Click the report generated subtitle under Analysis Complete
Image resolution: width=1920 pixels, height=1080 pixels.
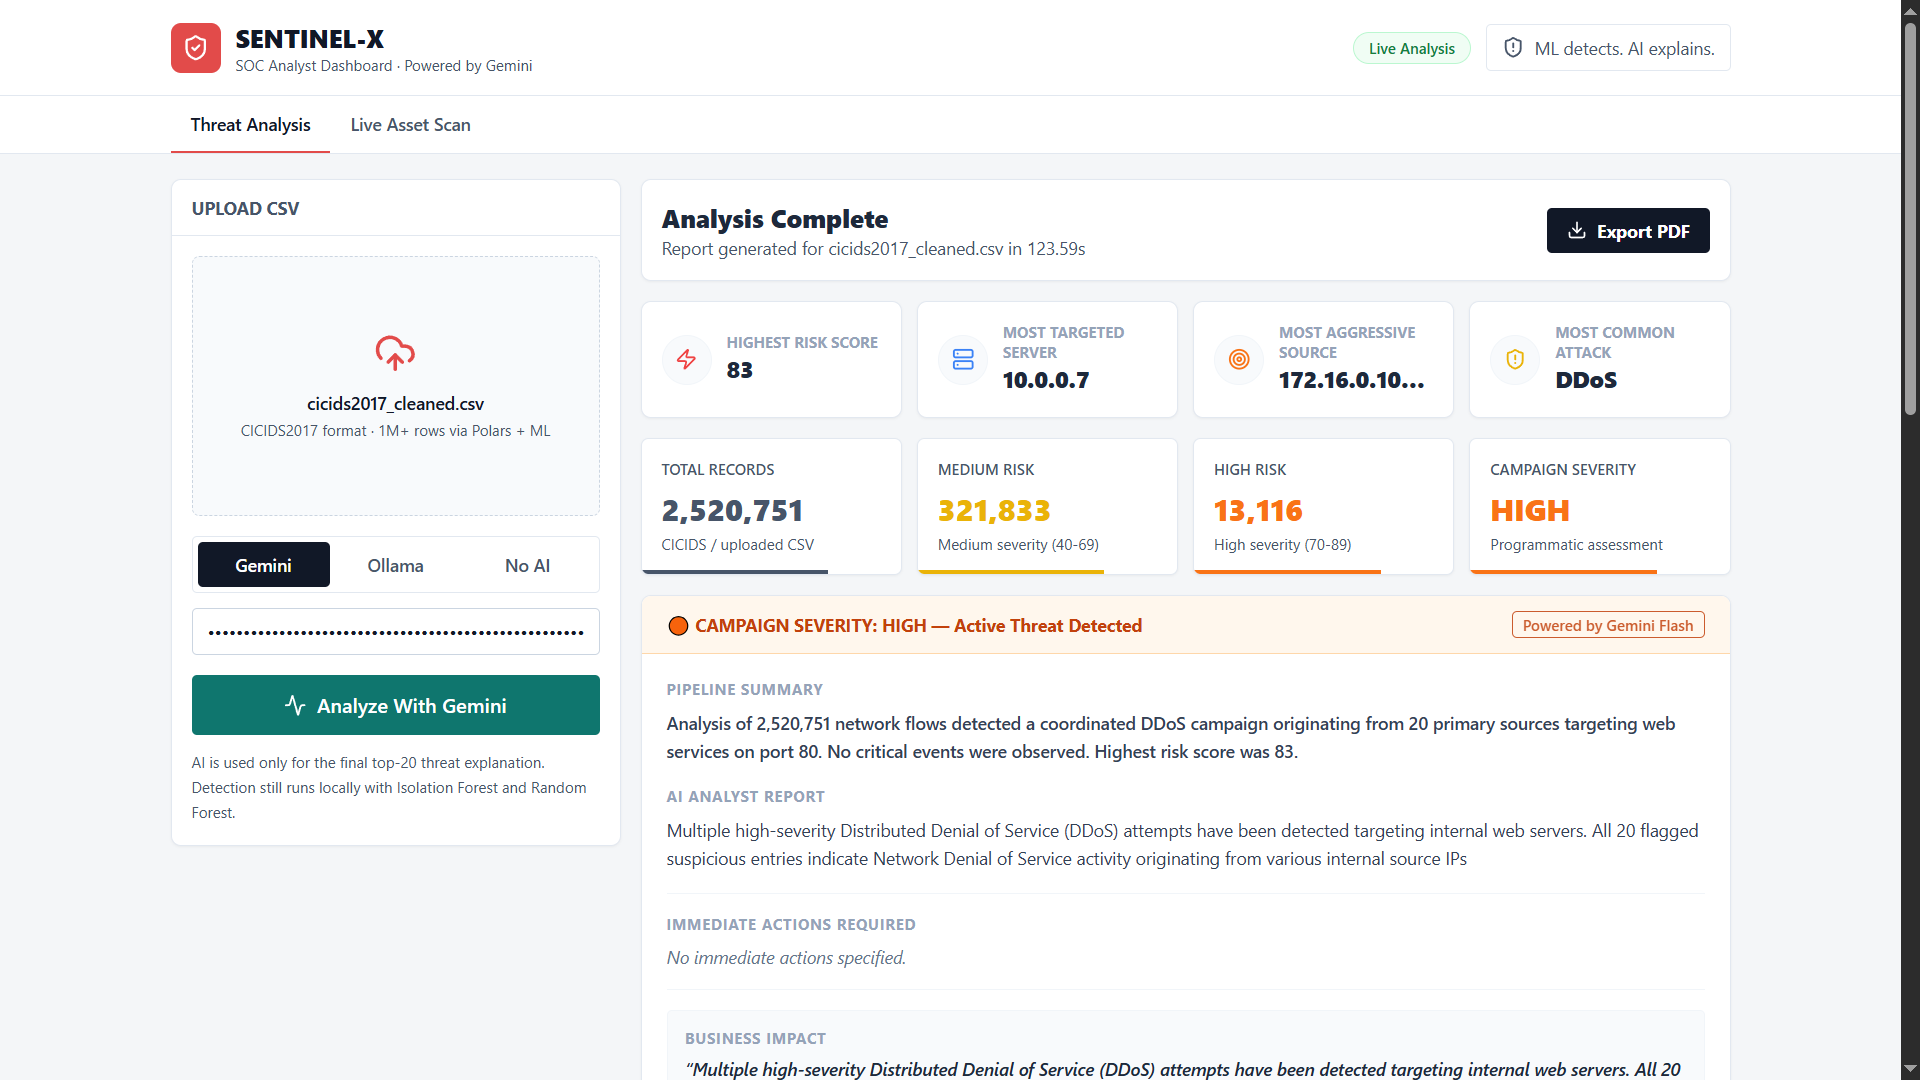pos(873,249)
